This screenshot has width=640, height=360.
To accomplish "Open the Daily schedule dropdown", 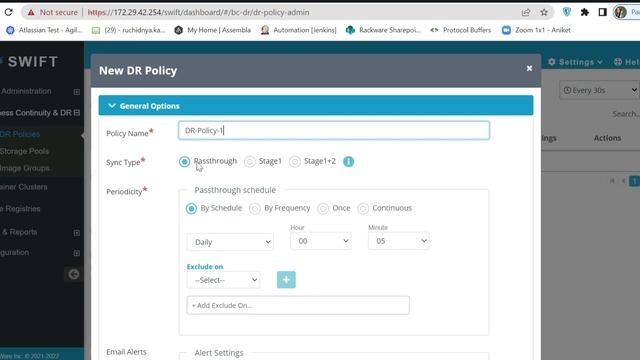I will 230,242.
